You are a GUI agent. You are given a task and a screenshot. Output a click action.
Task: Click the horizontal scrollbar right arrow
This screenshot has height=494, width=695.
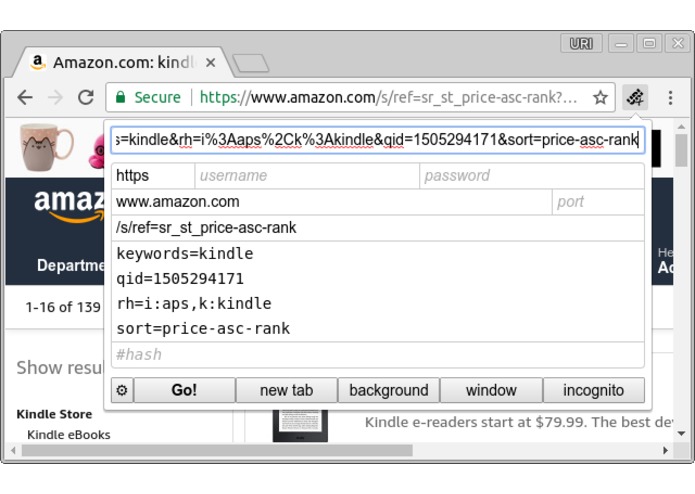click(665, 450)
